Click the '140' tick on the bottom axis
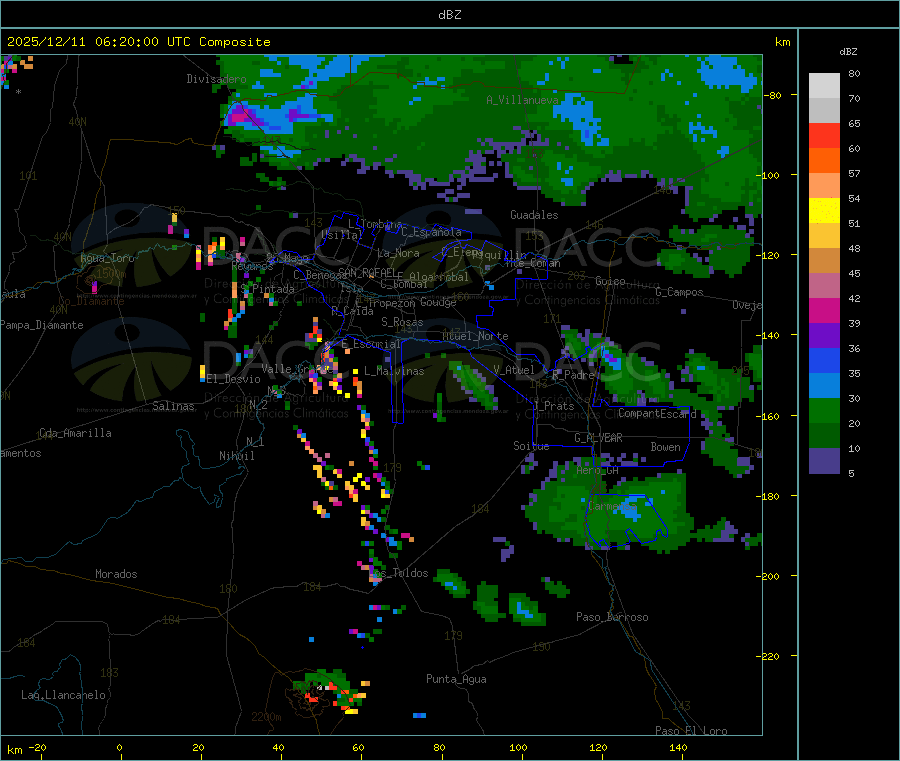 coord(678,747)
